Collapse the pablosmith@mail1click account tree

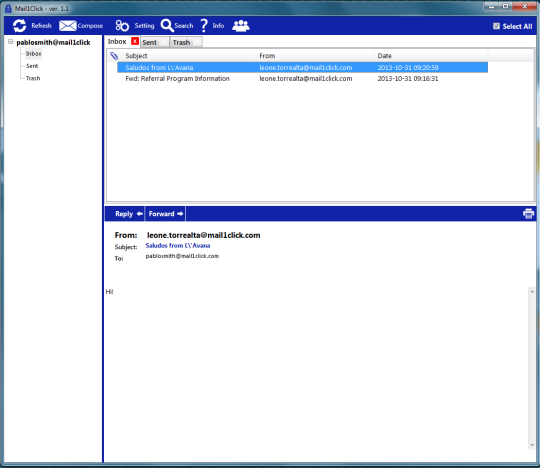point(11,42)
